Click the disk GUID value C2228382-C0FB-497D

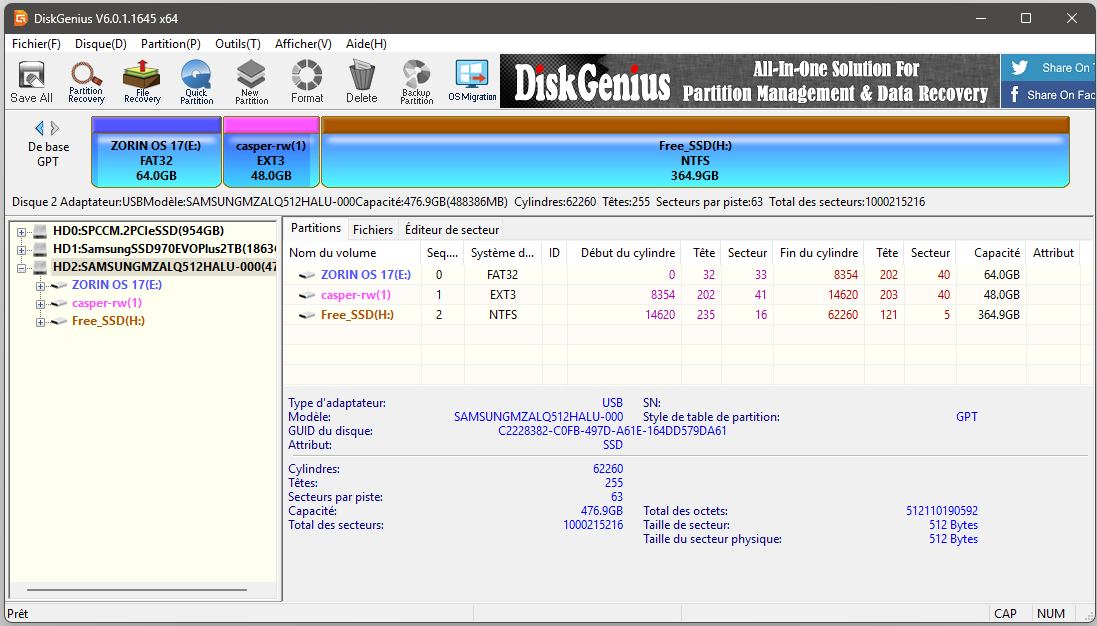point(612,432)
